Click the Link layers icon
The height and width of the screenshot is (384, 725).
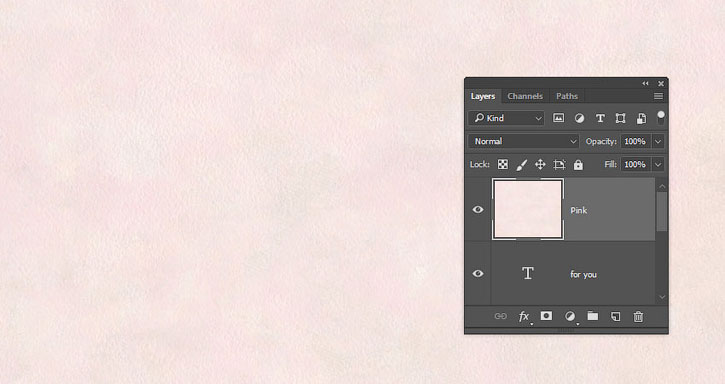pos(501,316)
